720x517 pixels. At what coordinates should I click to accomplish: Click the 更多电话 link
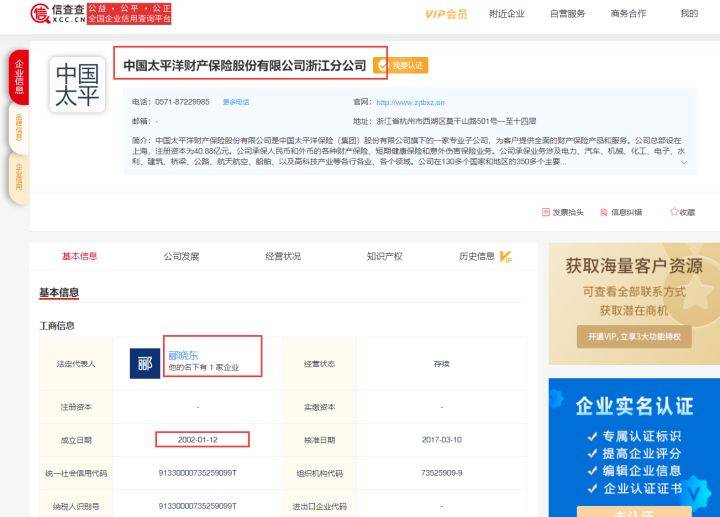(x=236, y=102)
